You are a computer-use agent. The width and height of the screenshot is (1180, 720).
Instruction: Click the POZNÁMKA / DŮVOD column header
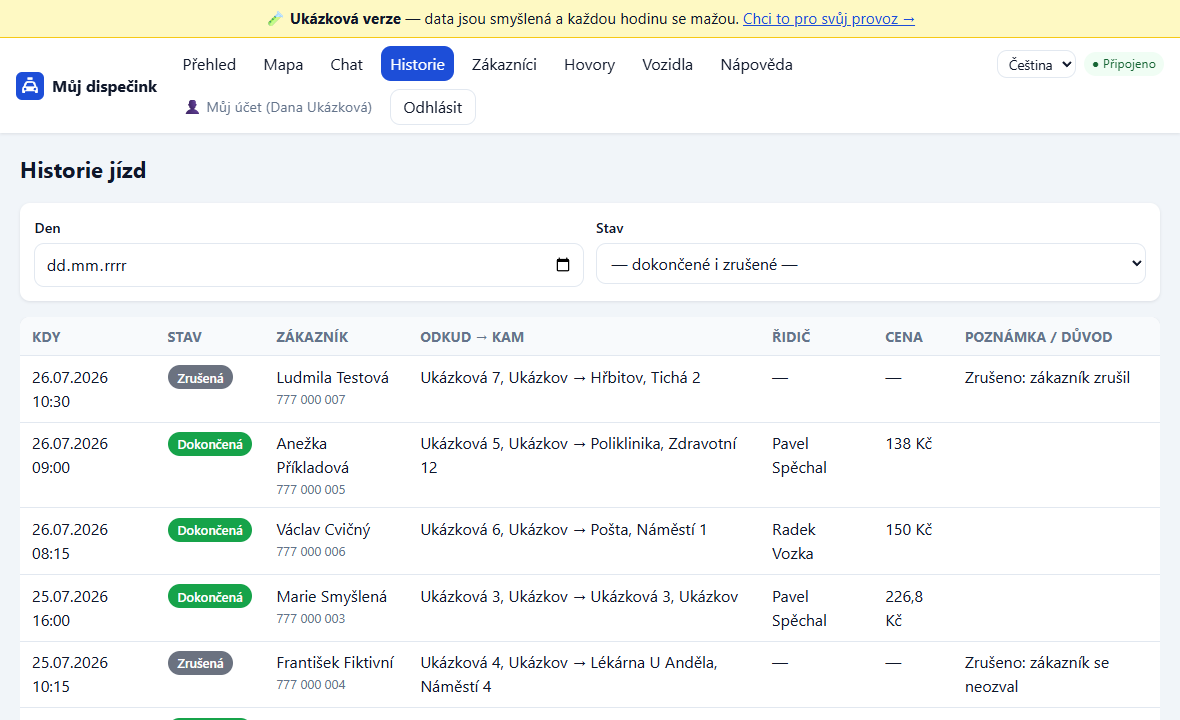(x=1039, y=337)
